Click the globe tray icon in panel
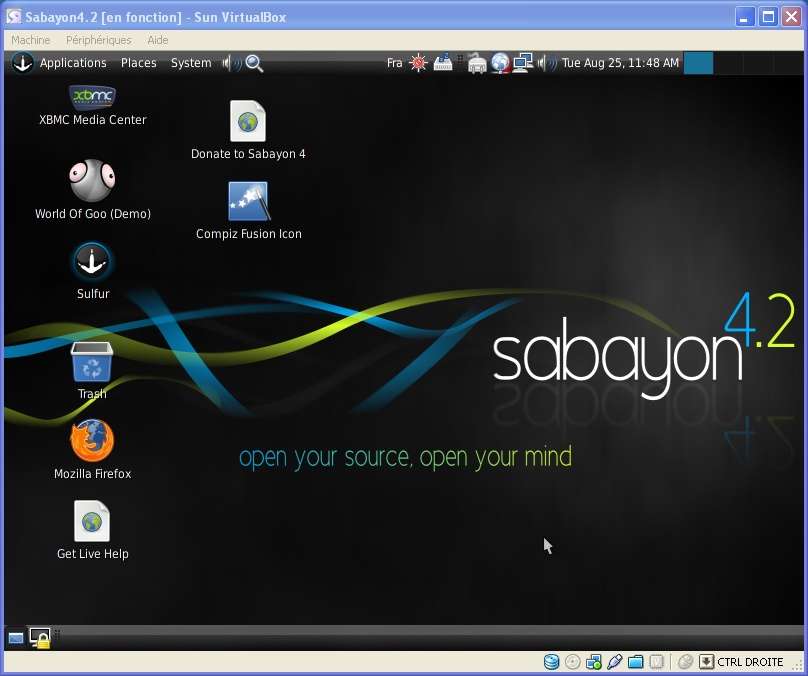 [x=500, y=63]
